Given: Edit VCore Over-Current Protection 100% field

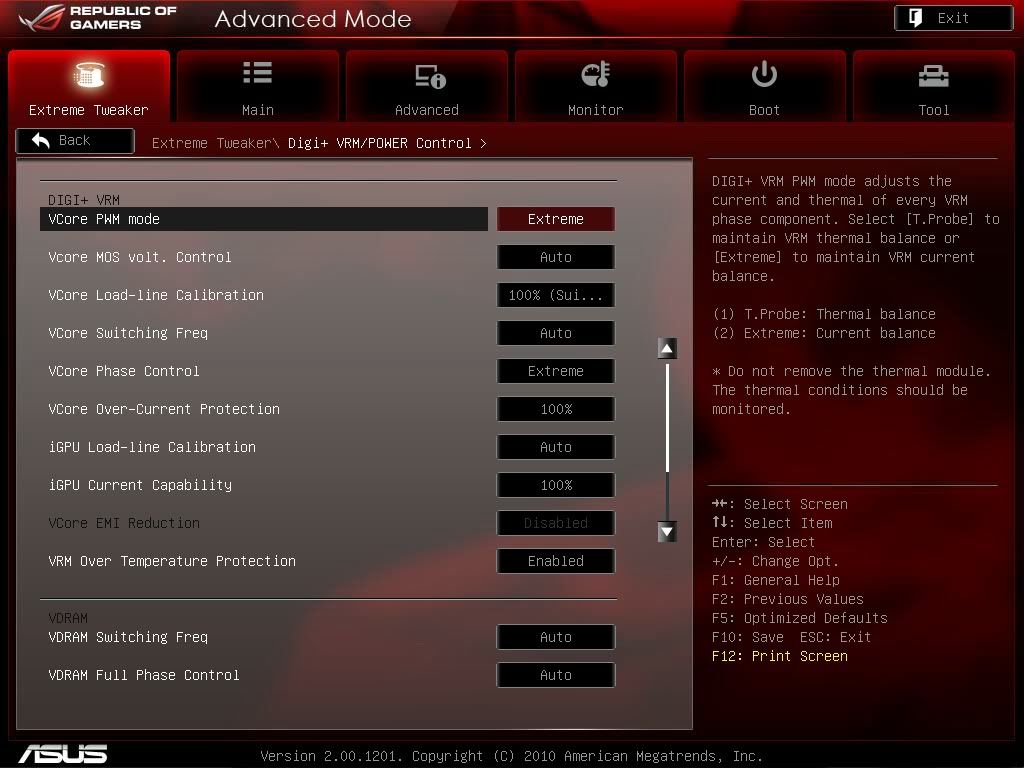Looking at the screenshot, I should pos(555,409).
